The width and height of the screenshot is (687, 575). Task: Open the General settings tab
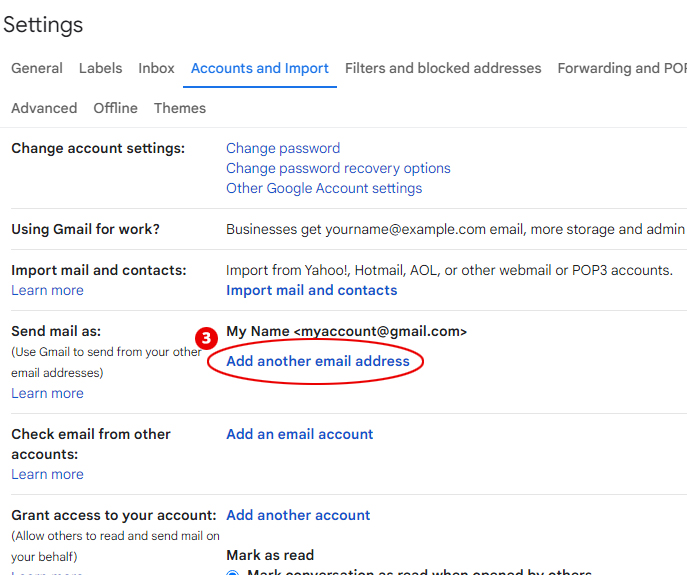click(x=37, y=68)
